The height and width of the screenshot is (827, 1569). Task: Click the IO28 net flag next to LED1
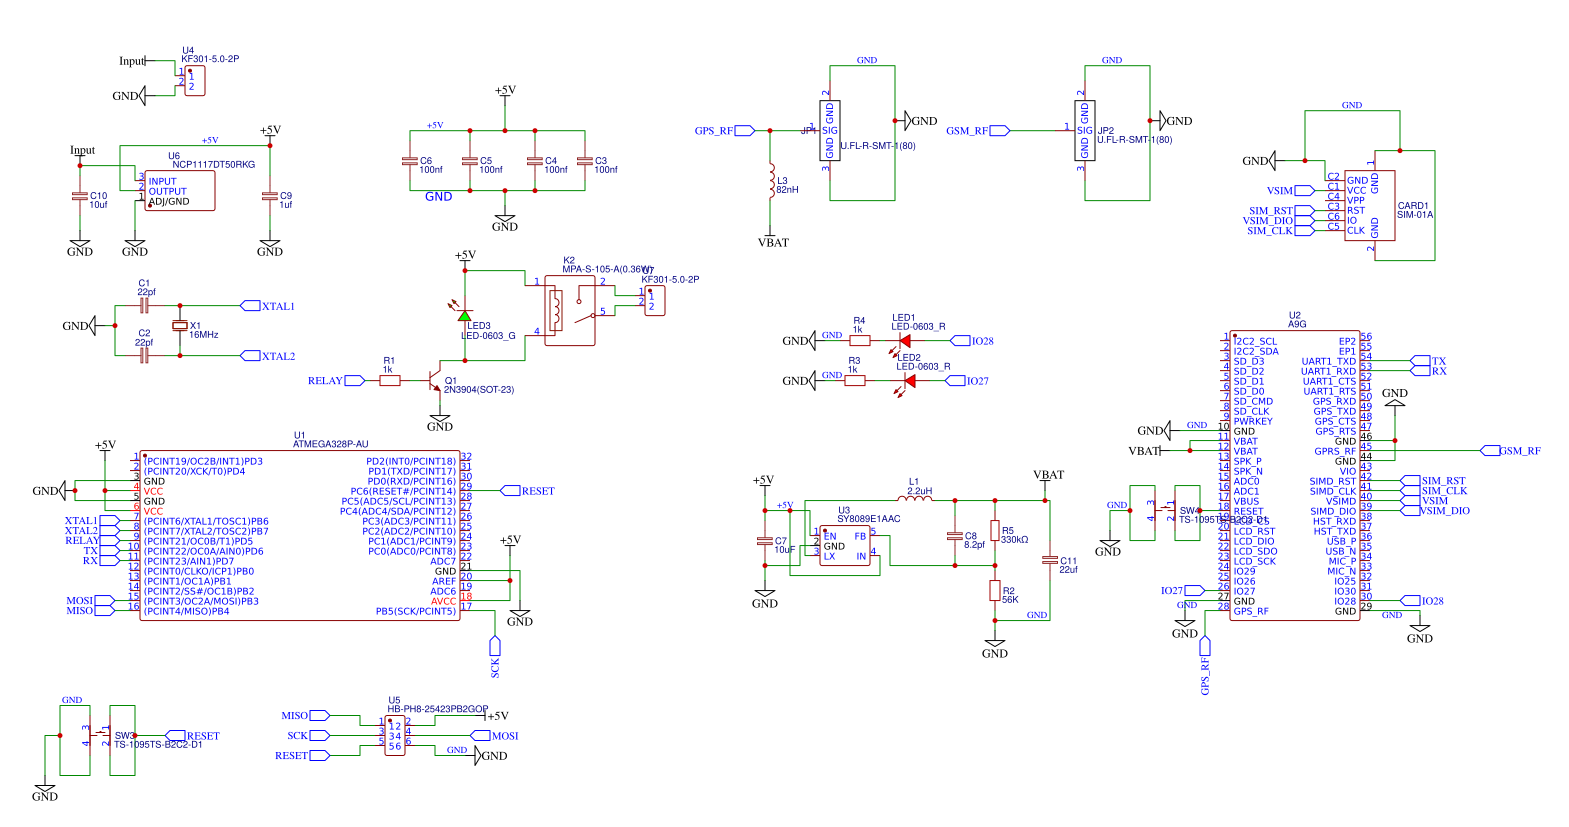972,341
